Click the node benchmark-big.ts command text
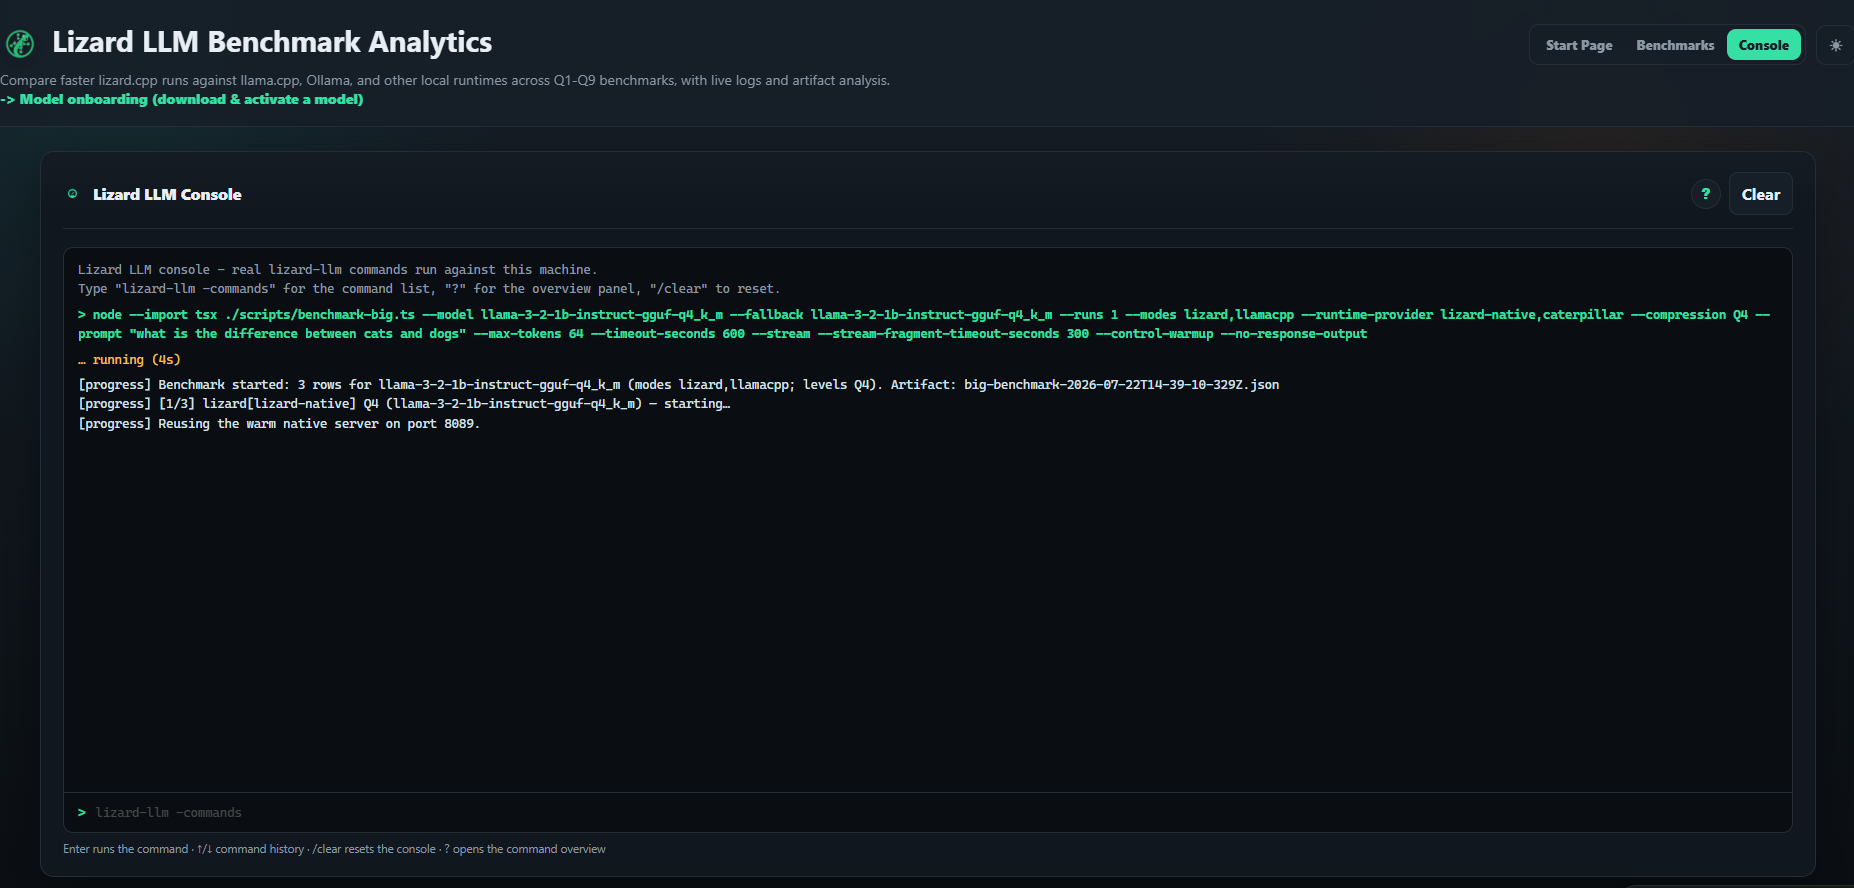Screen dimensions: 1854x888 point(924,324)
